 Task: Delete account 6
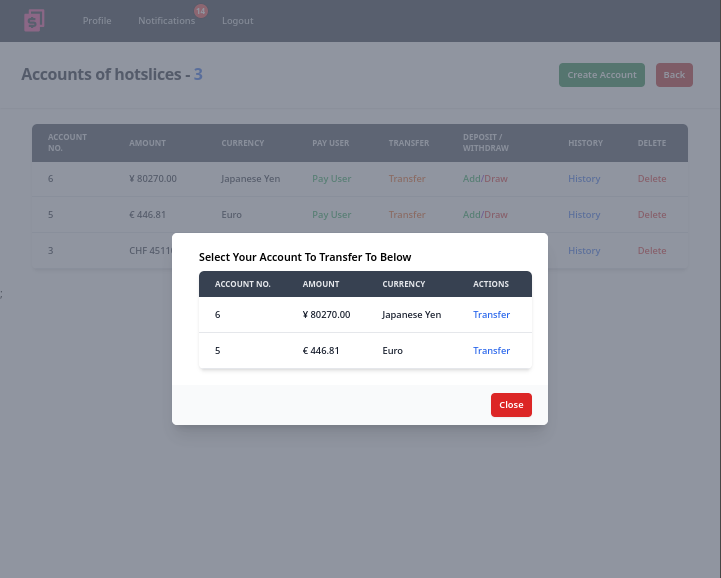[x=652, y=179]
